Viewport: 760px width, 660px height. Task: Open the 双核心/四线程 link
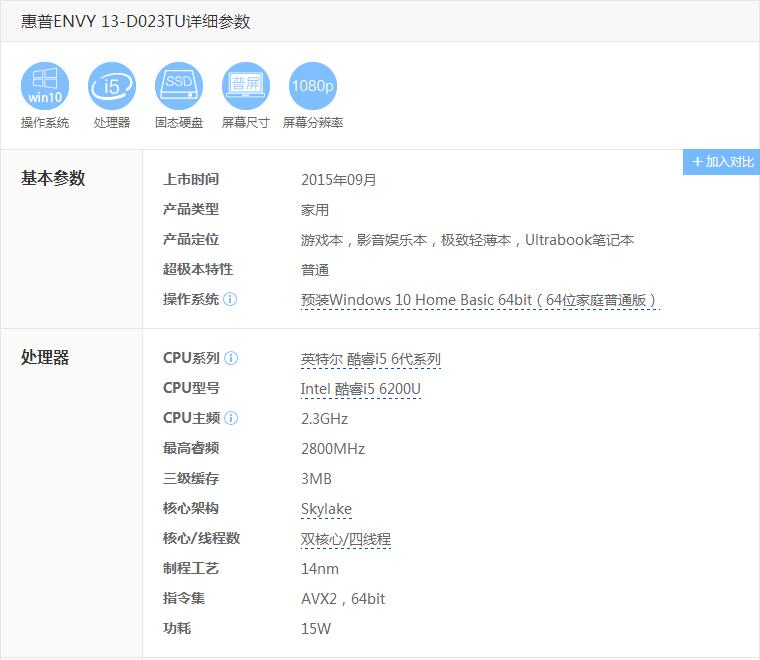346,539
